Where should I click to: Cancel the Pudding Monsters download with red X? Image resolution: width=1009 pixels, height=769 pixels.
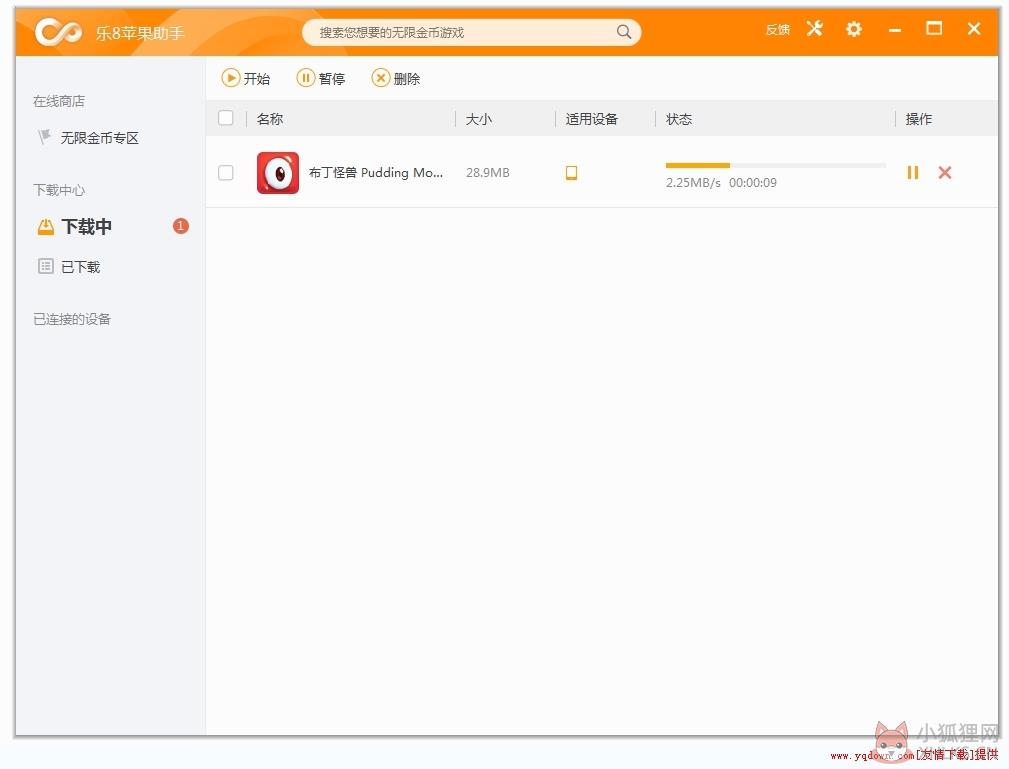pos(945,172)
